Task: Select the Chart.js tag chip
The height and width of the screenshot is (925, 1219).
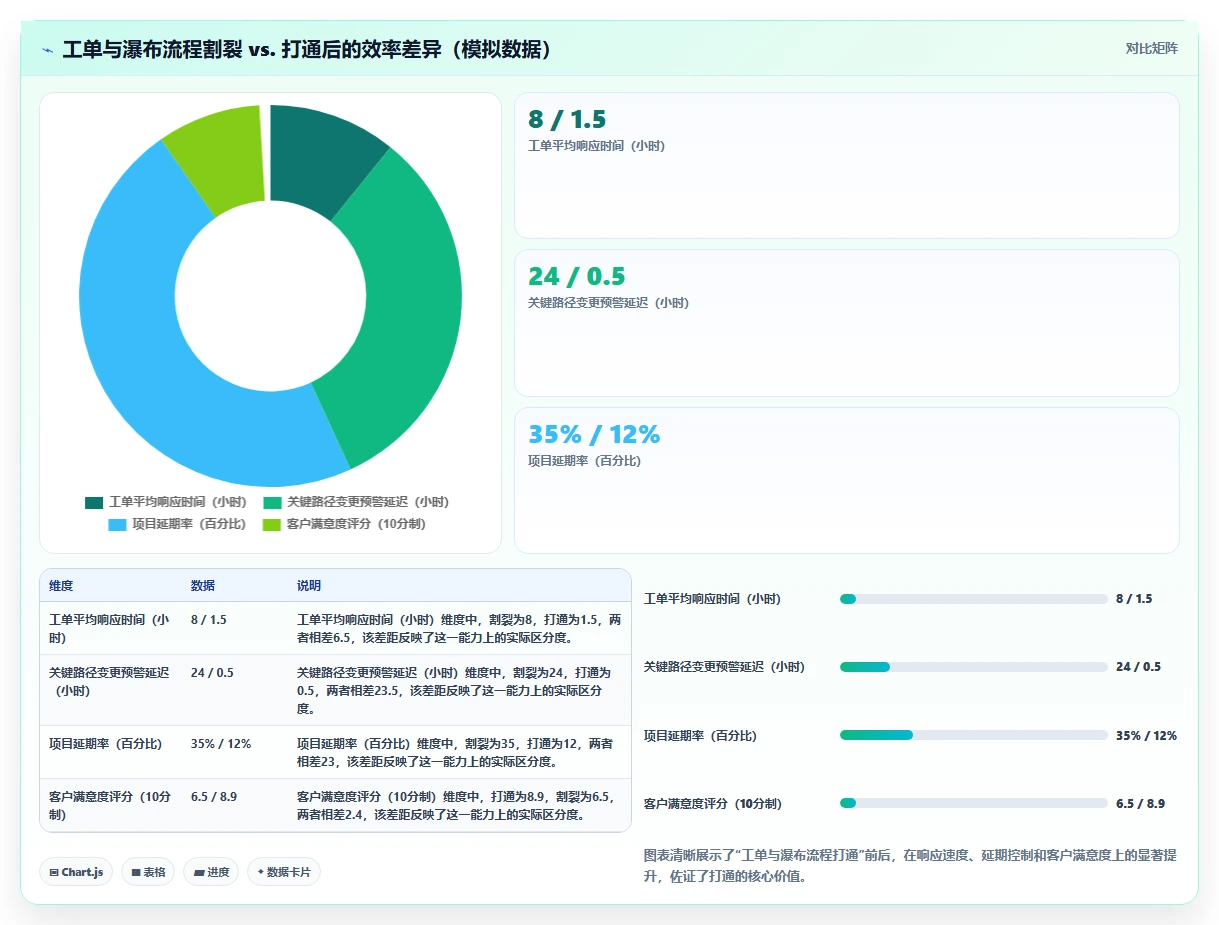Action: point(77,872)
